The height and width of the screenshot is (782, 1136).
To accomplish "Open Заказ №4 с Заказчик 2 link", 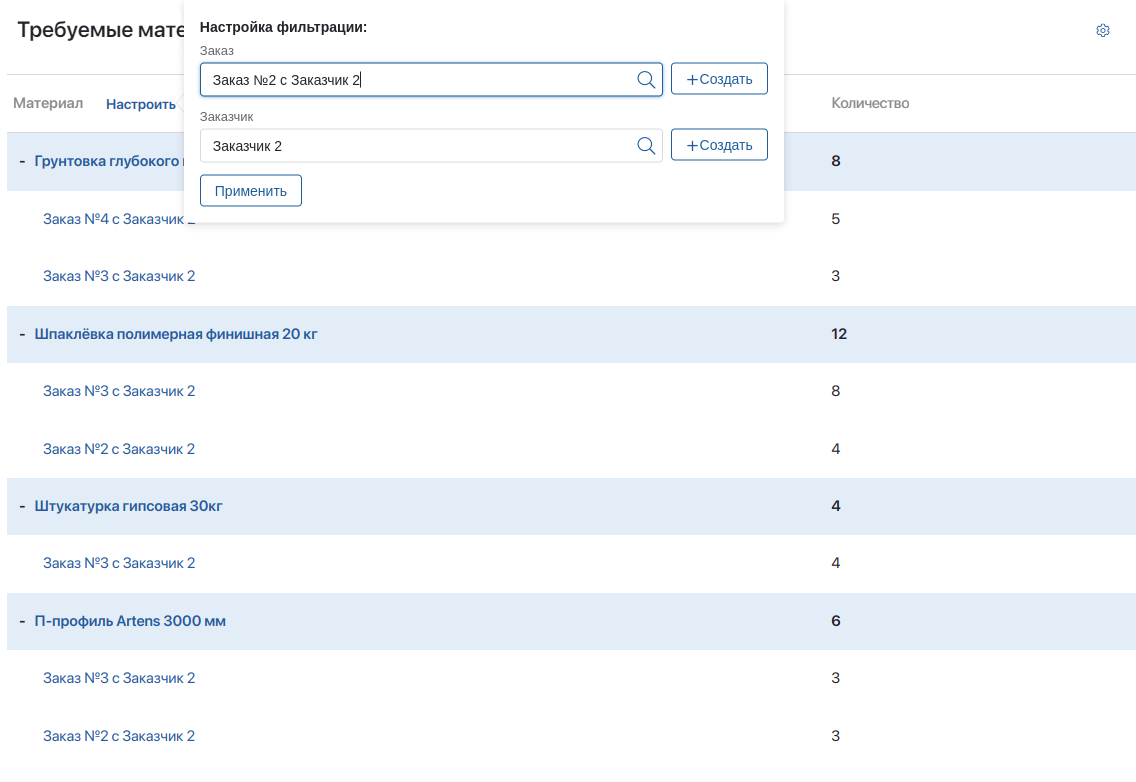I will (x=112, y=219).
